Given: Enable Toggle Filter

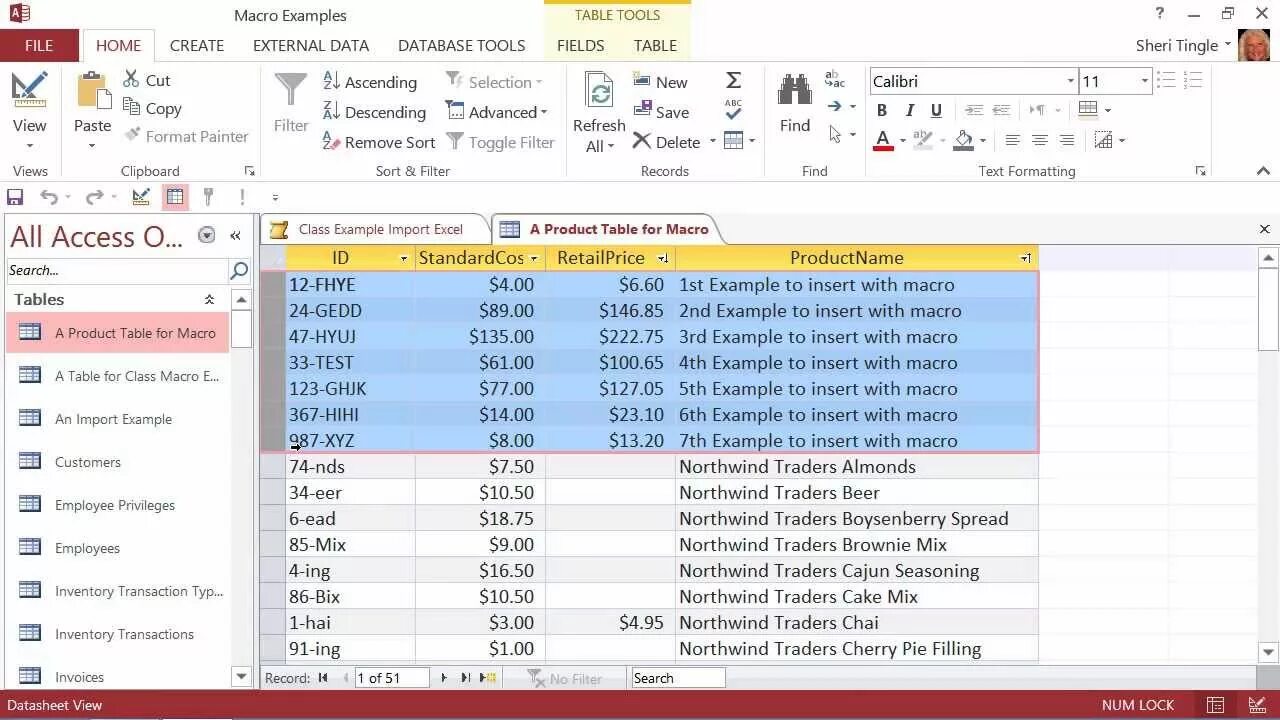Looking at the screenshot, I should [x=501, y=142].
